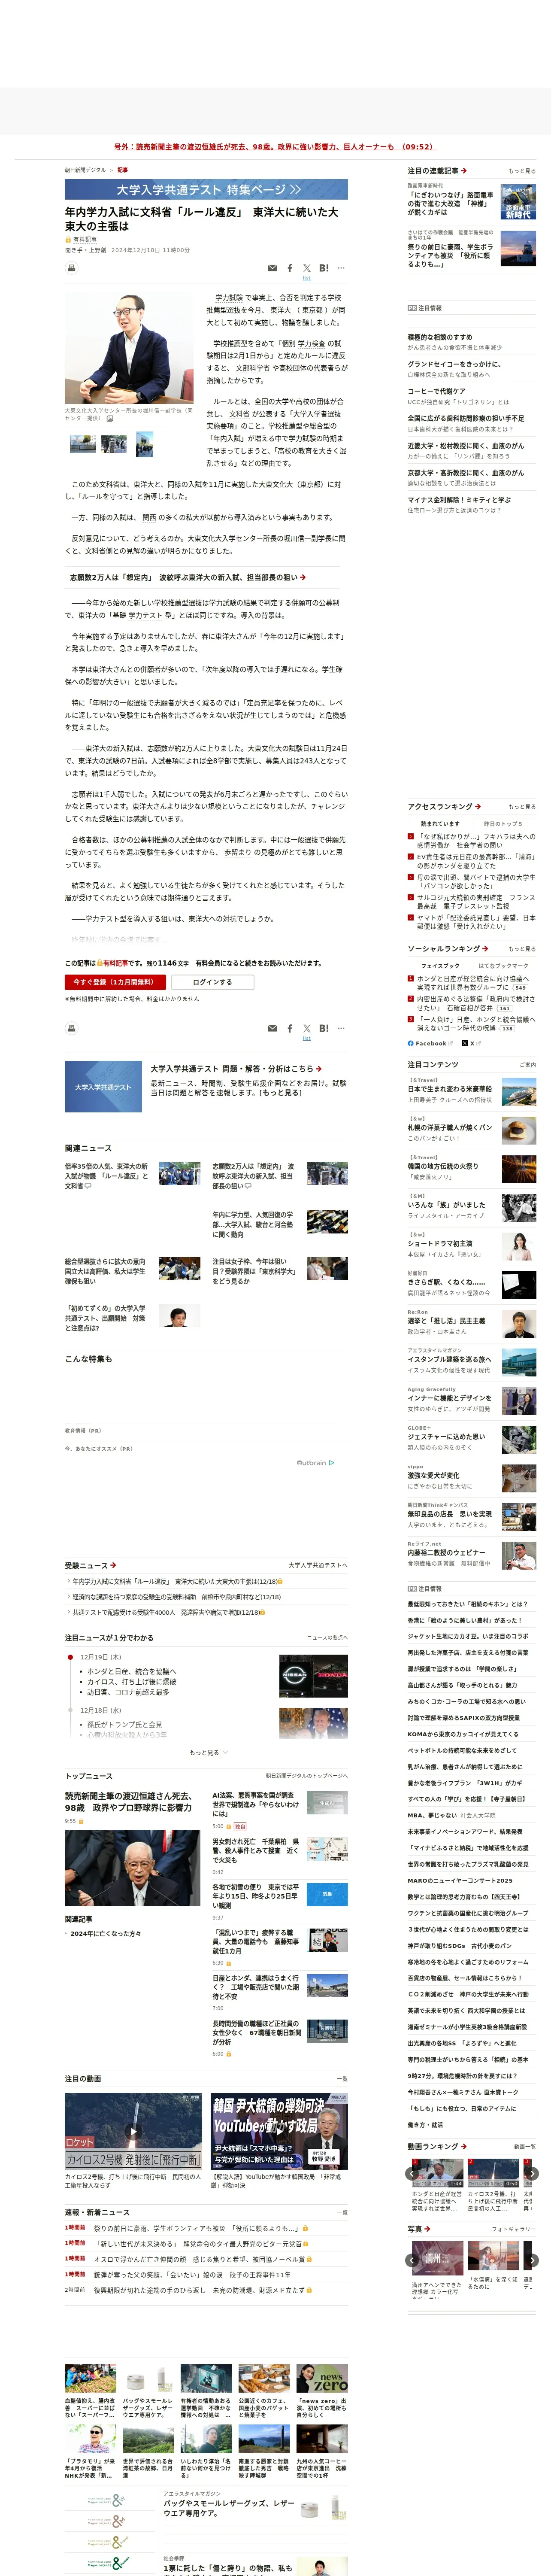Click arrow beside 注目の連載記事 heading
The height and width of the screenshot is (2576, 551).
tap(464, 171)
